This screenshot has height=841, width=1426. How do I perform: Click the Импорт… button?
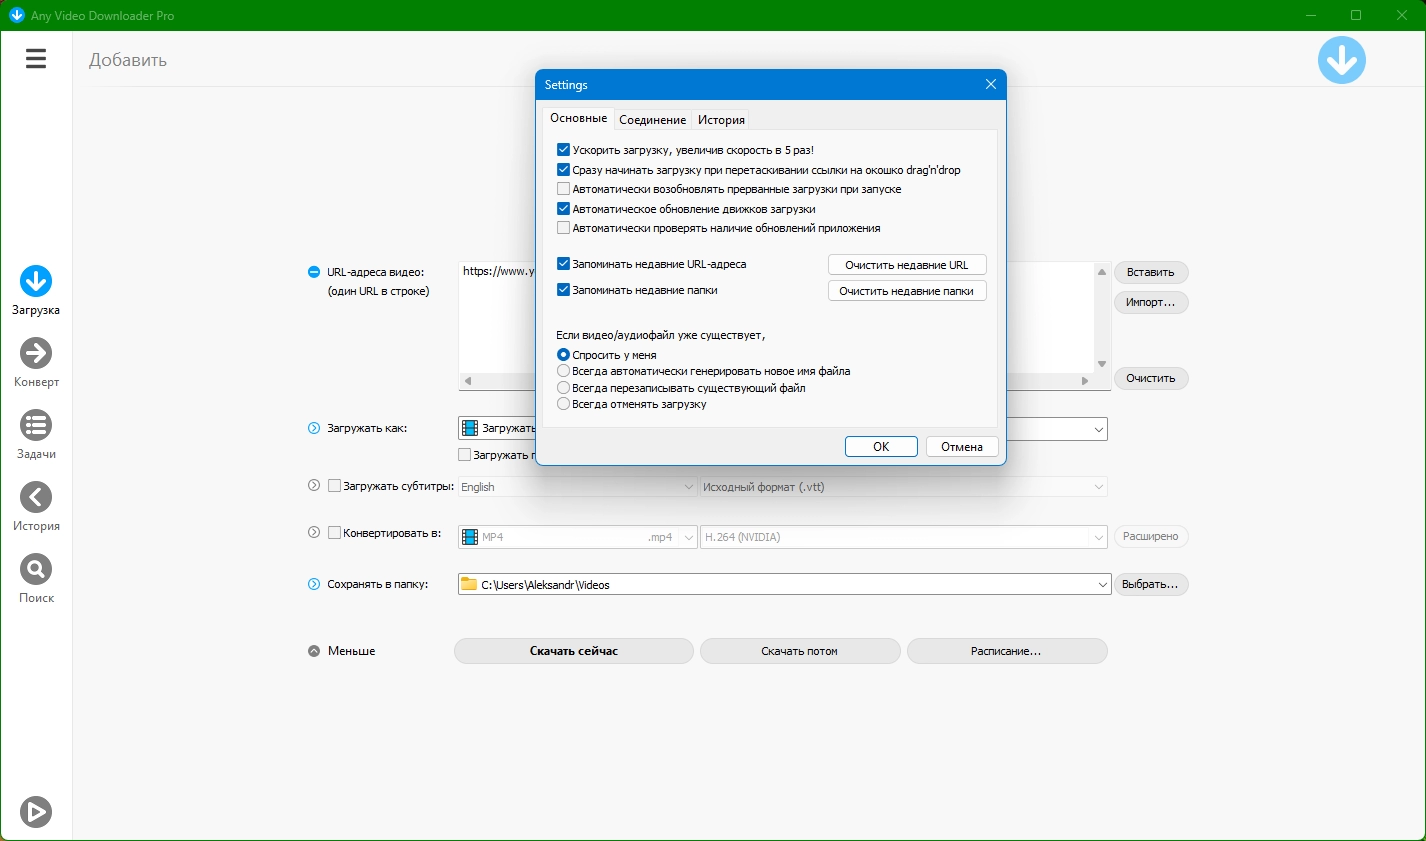1151,302
